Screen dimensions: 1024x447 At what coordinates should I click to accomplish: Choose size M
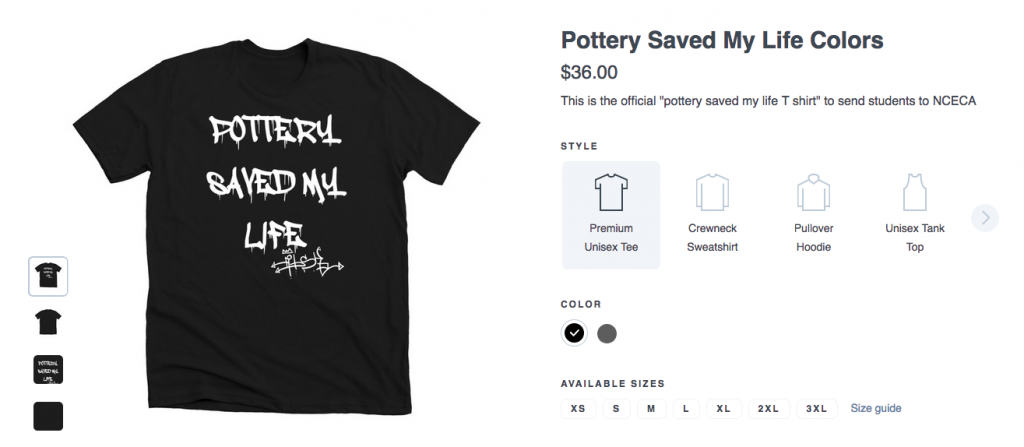(651, 408)
